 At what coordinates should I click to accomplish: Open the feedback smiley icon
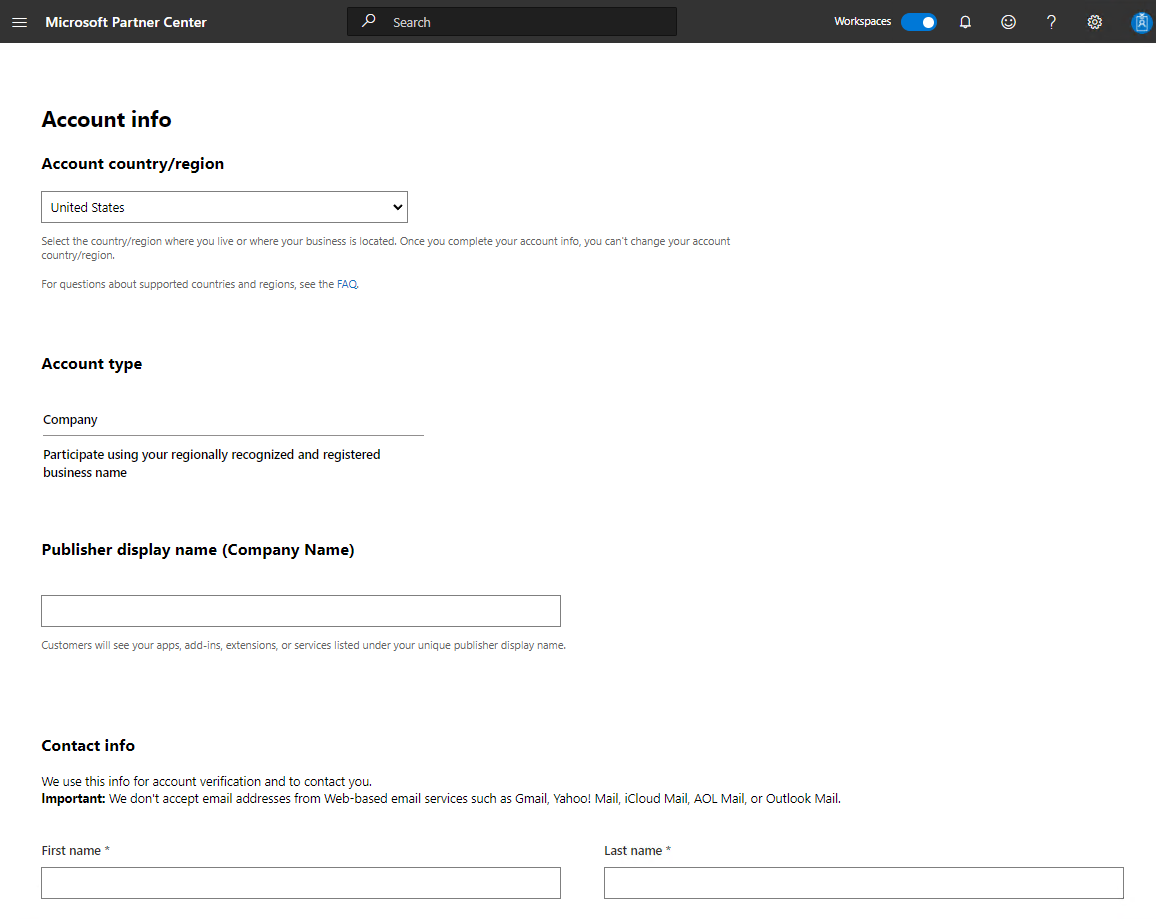(x=1008, y=22)
